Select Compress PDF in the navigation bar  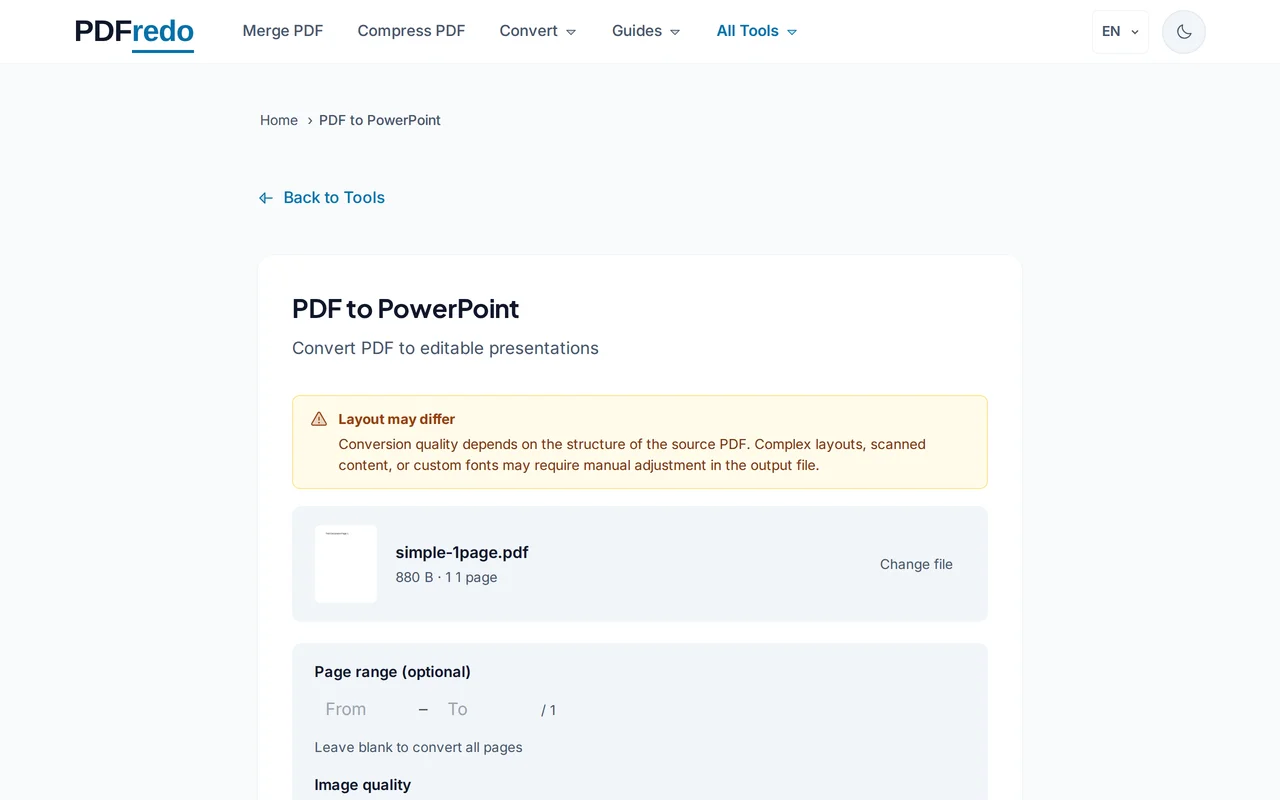(411, 31)
